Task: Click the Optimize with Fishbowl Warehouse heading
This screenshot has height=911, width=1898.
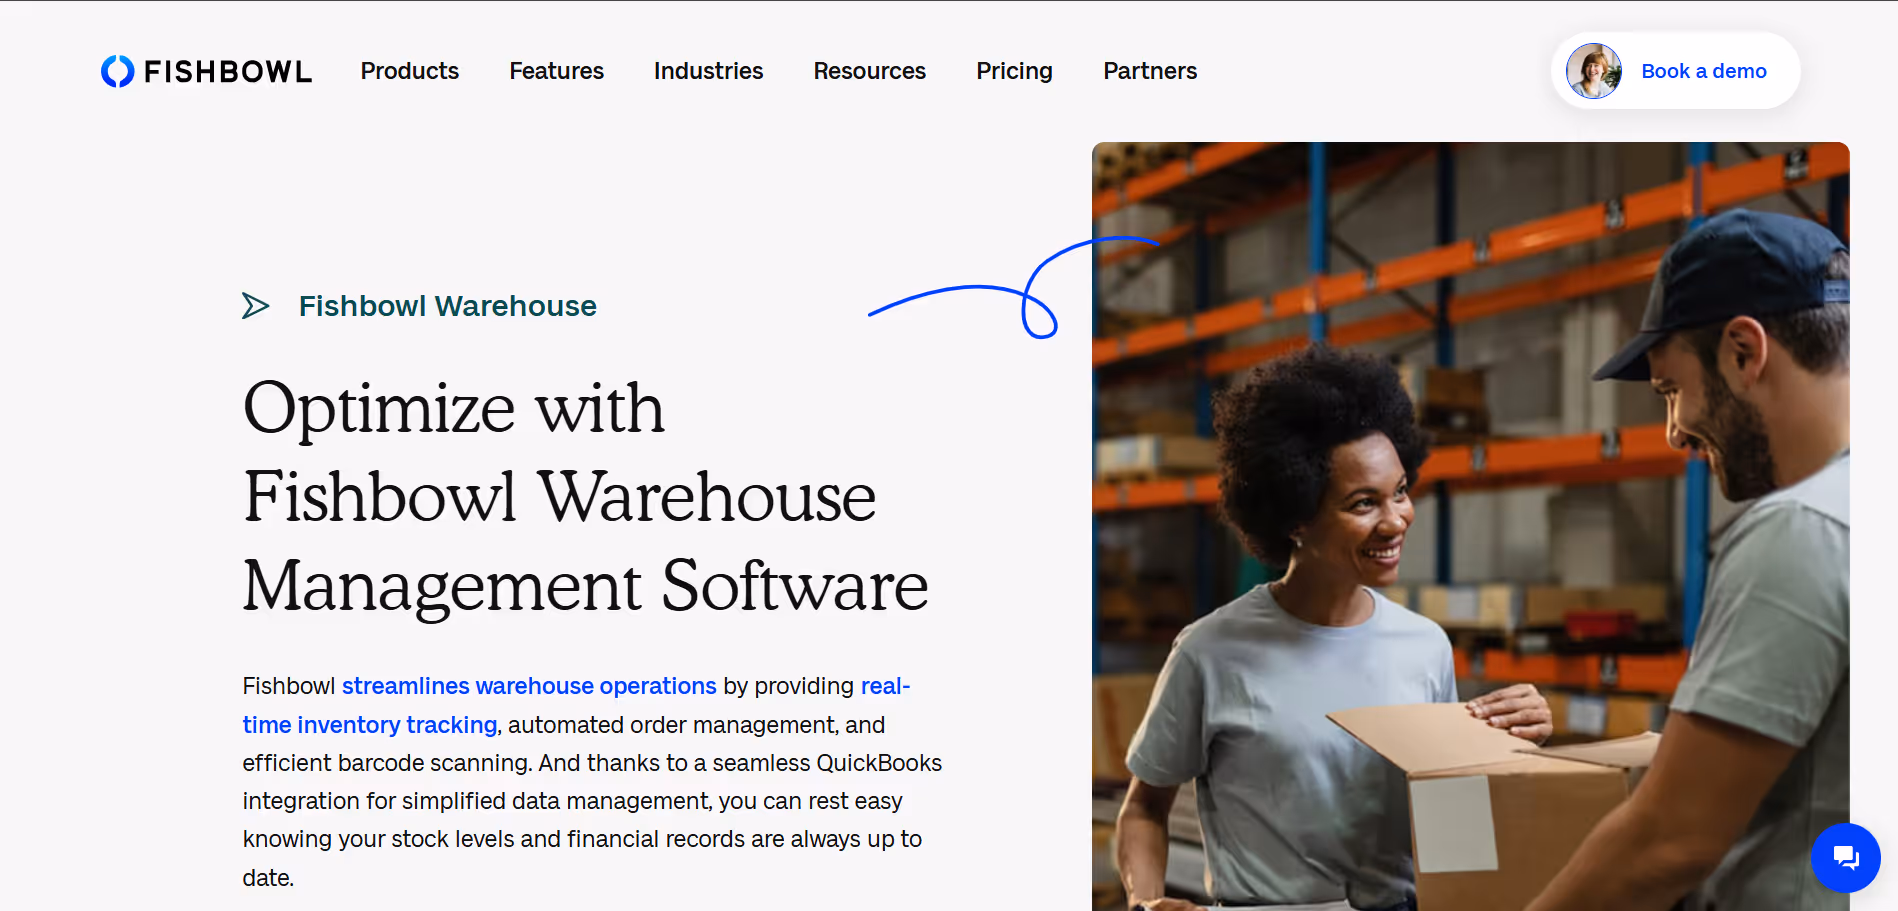Action: pos(585,497)
